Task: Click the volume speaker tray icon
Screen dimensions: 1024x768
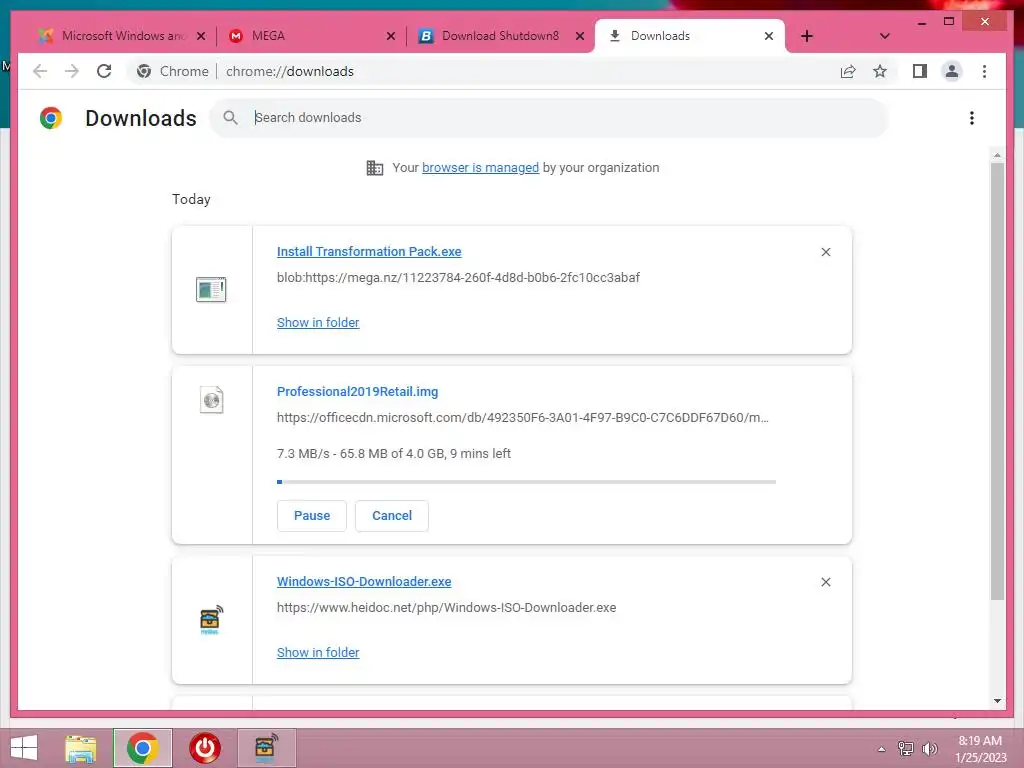Action: pyautogui.click(x=929, y=749)
